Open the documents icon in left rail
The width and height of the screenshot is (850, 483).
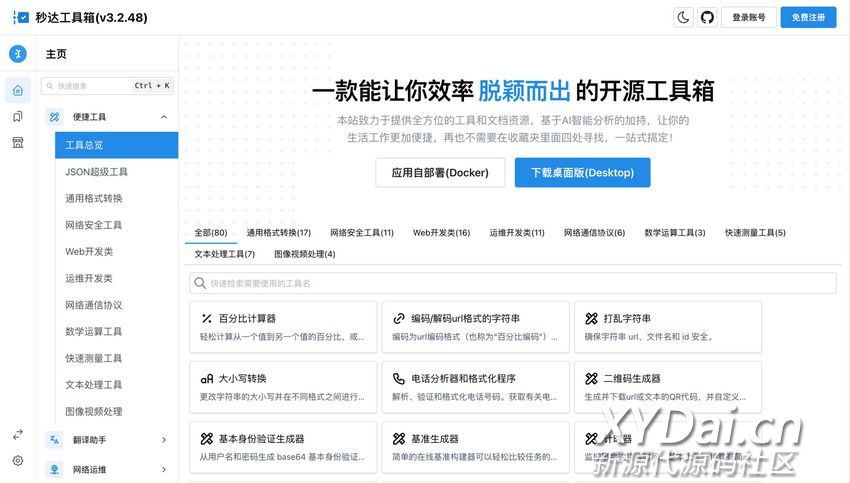17,117
